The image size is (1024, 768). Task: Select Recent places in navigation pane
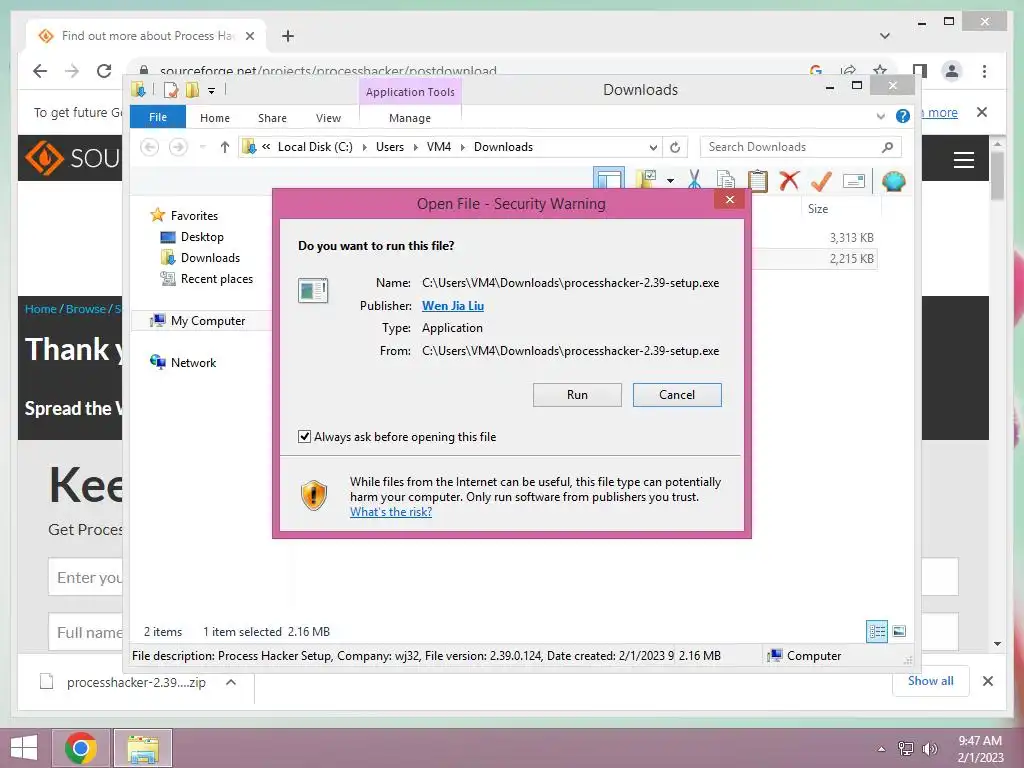click(x=216, y=279)
